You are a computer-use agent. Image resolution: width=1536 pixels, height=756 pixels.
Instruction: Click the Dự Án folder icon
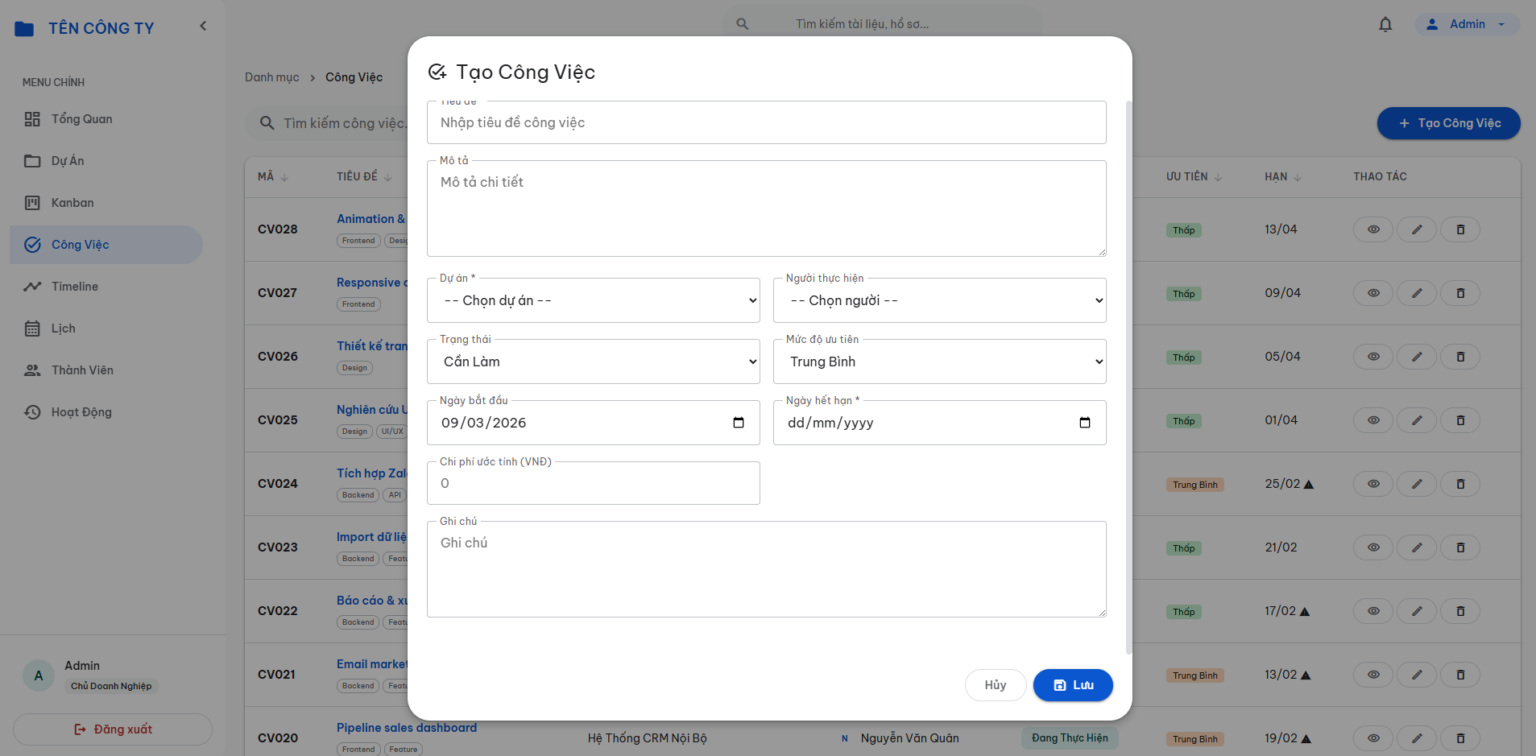[32, 161]
